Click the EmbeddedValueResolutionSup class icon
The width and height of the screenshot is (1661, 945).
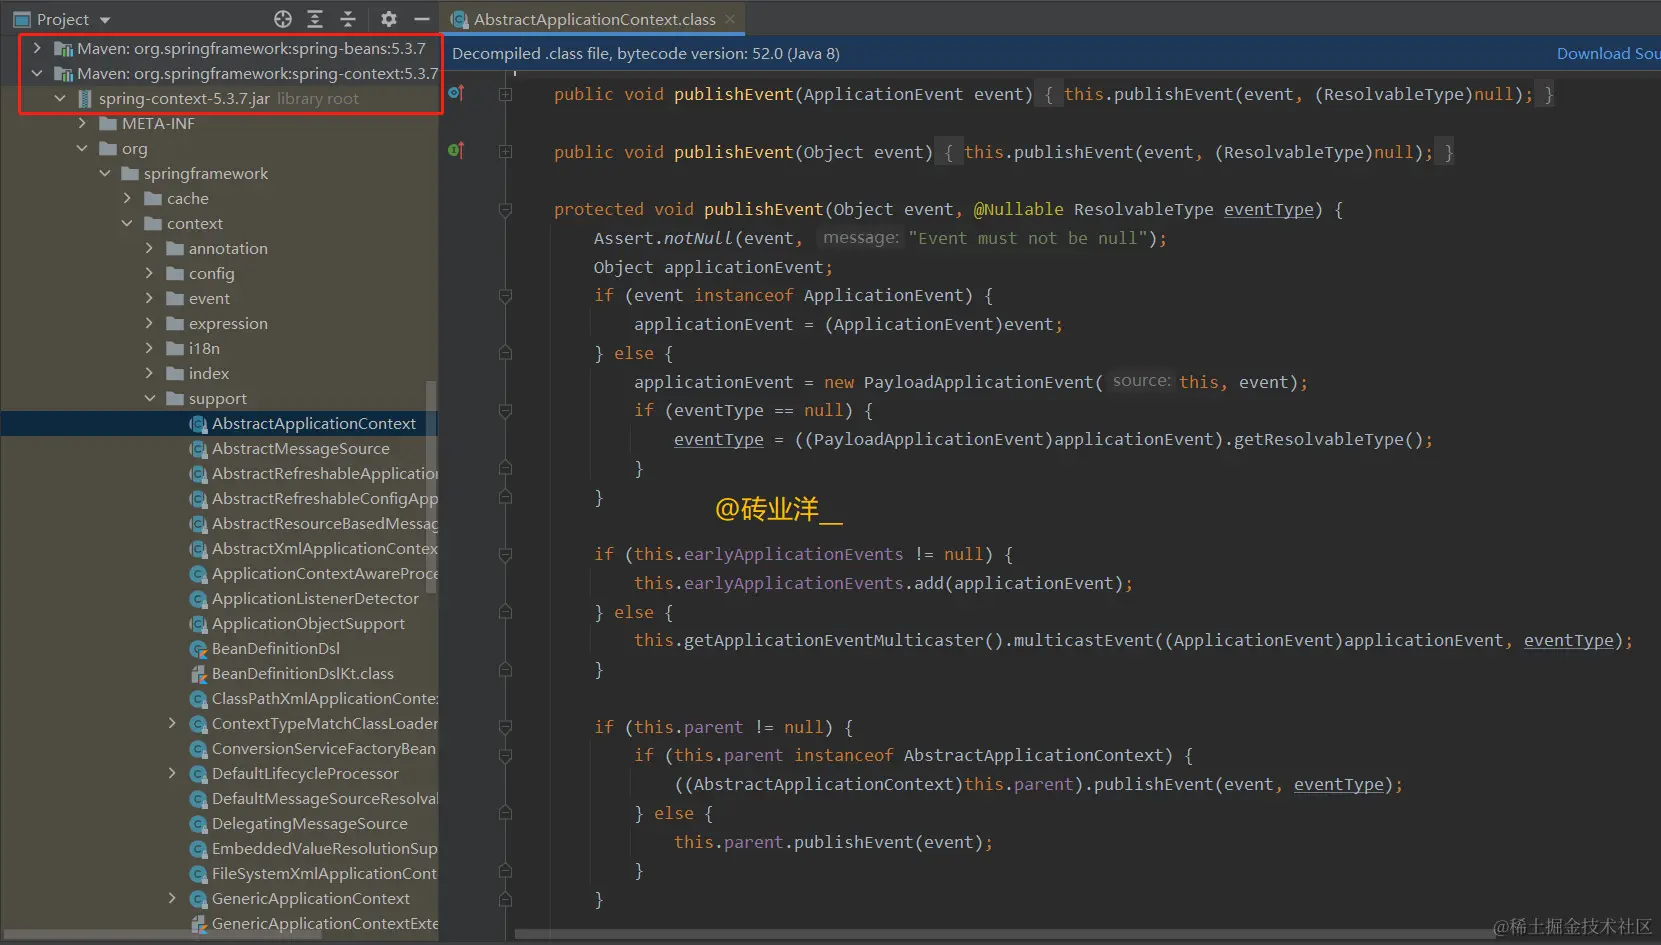click(x=198, y=849)
